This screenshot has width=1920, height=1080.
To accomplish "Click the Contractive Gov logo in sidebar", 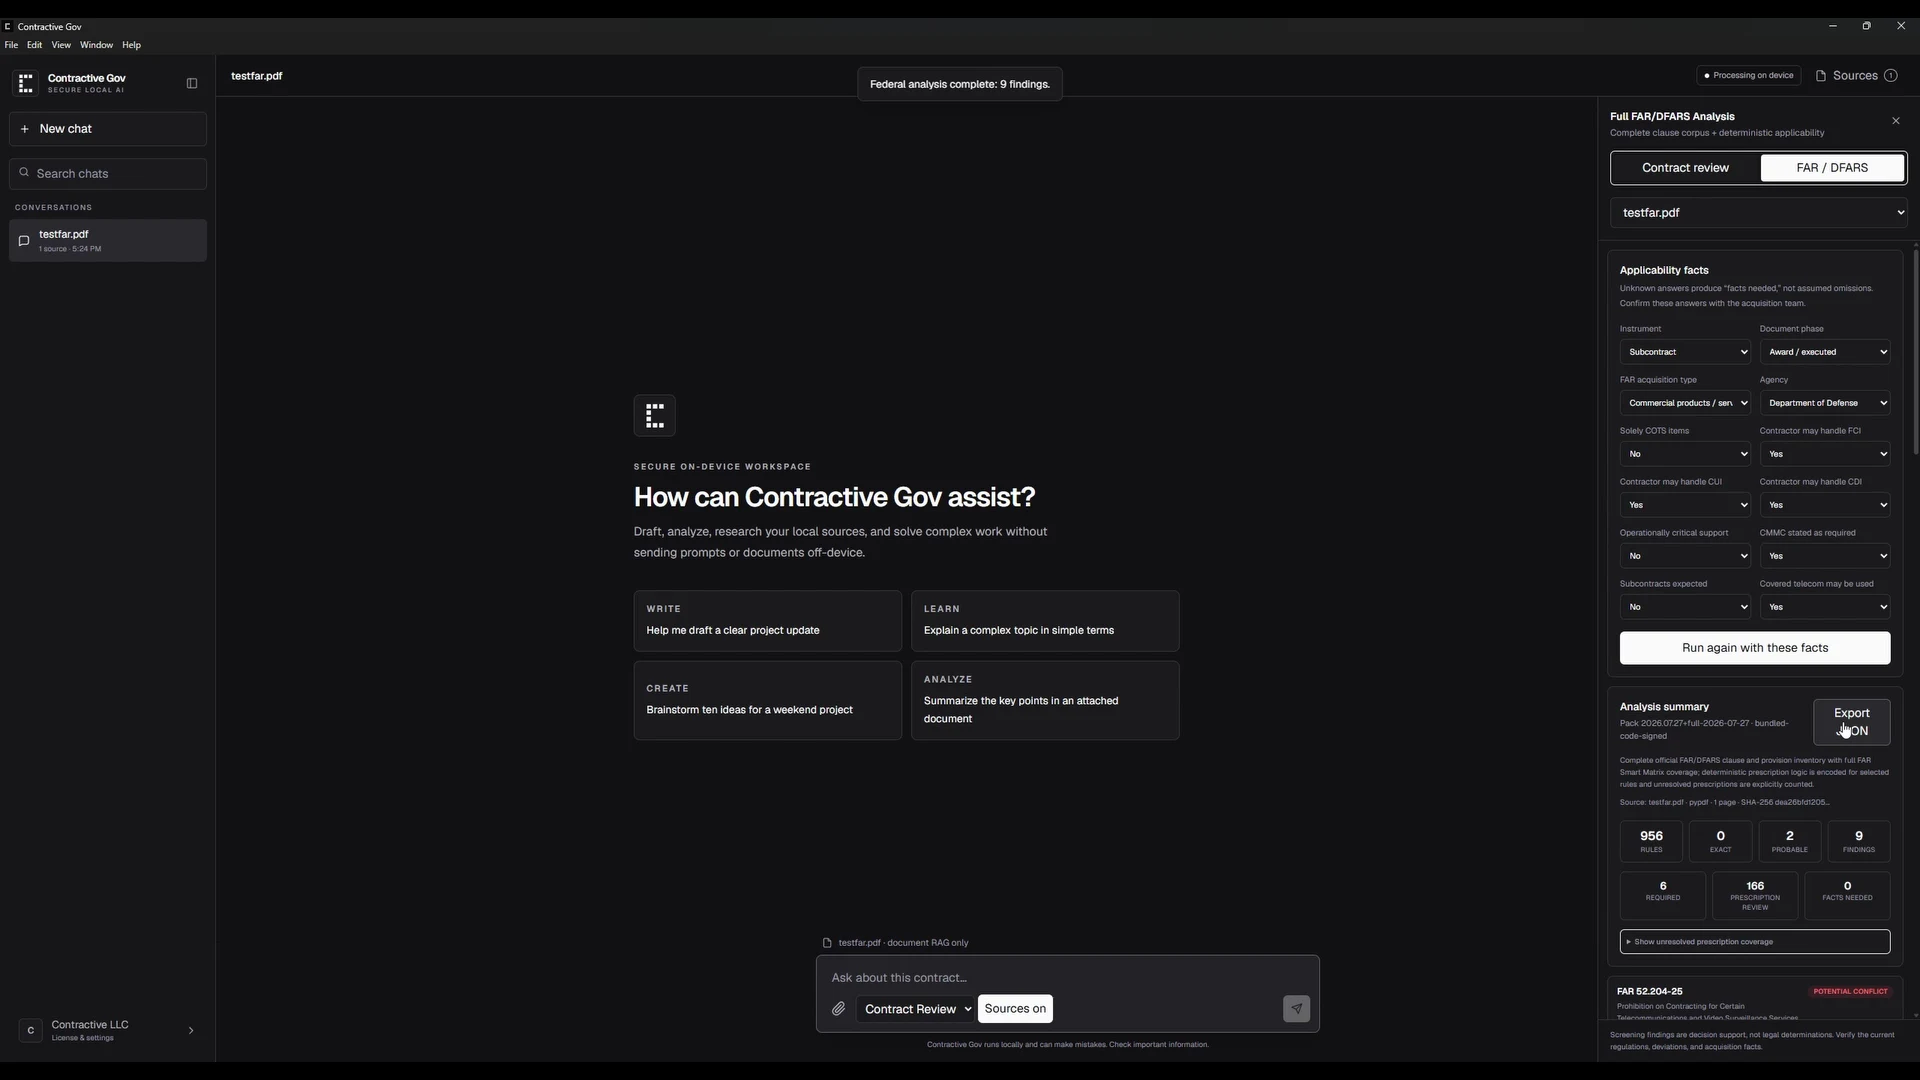I will click(x=27, y=83).
